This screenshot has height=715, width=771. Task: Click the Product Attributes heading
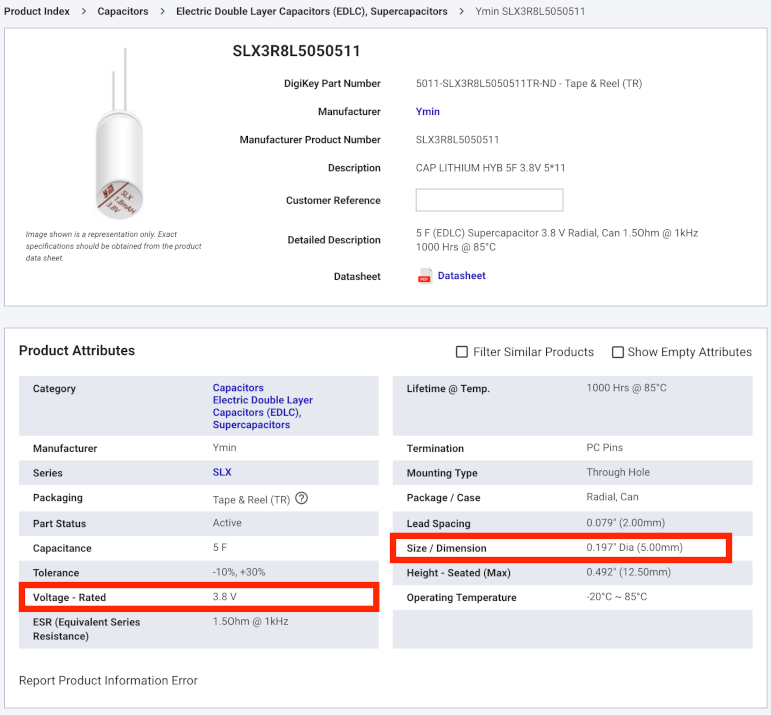pyautogui.click(x=77, y=351)
